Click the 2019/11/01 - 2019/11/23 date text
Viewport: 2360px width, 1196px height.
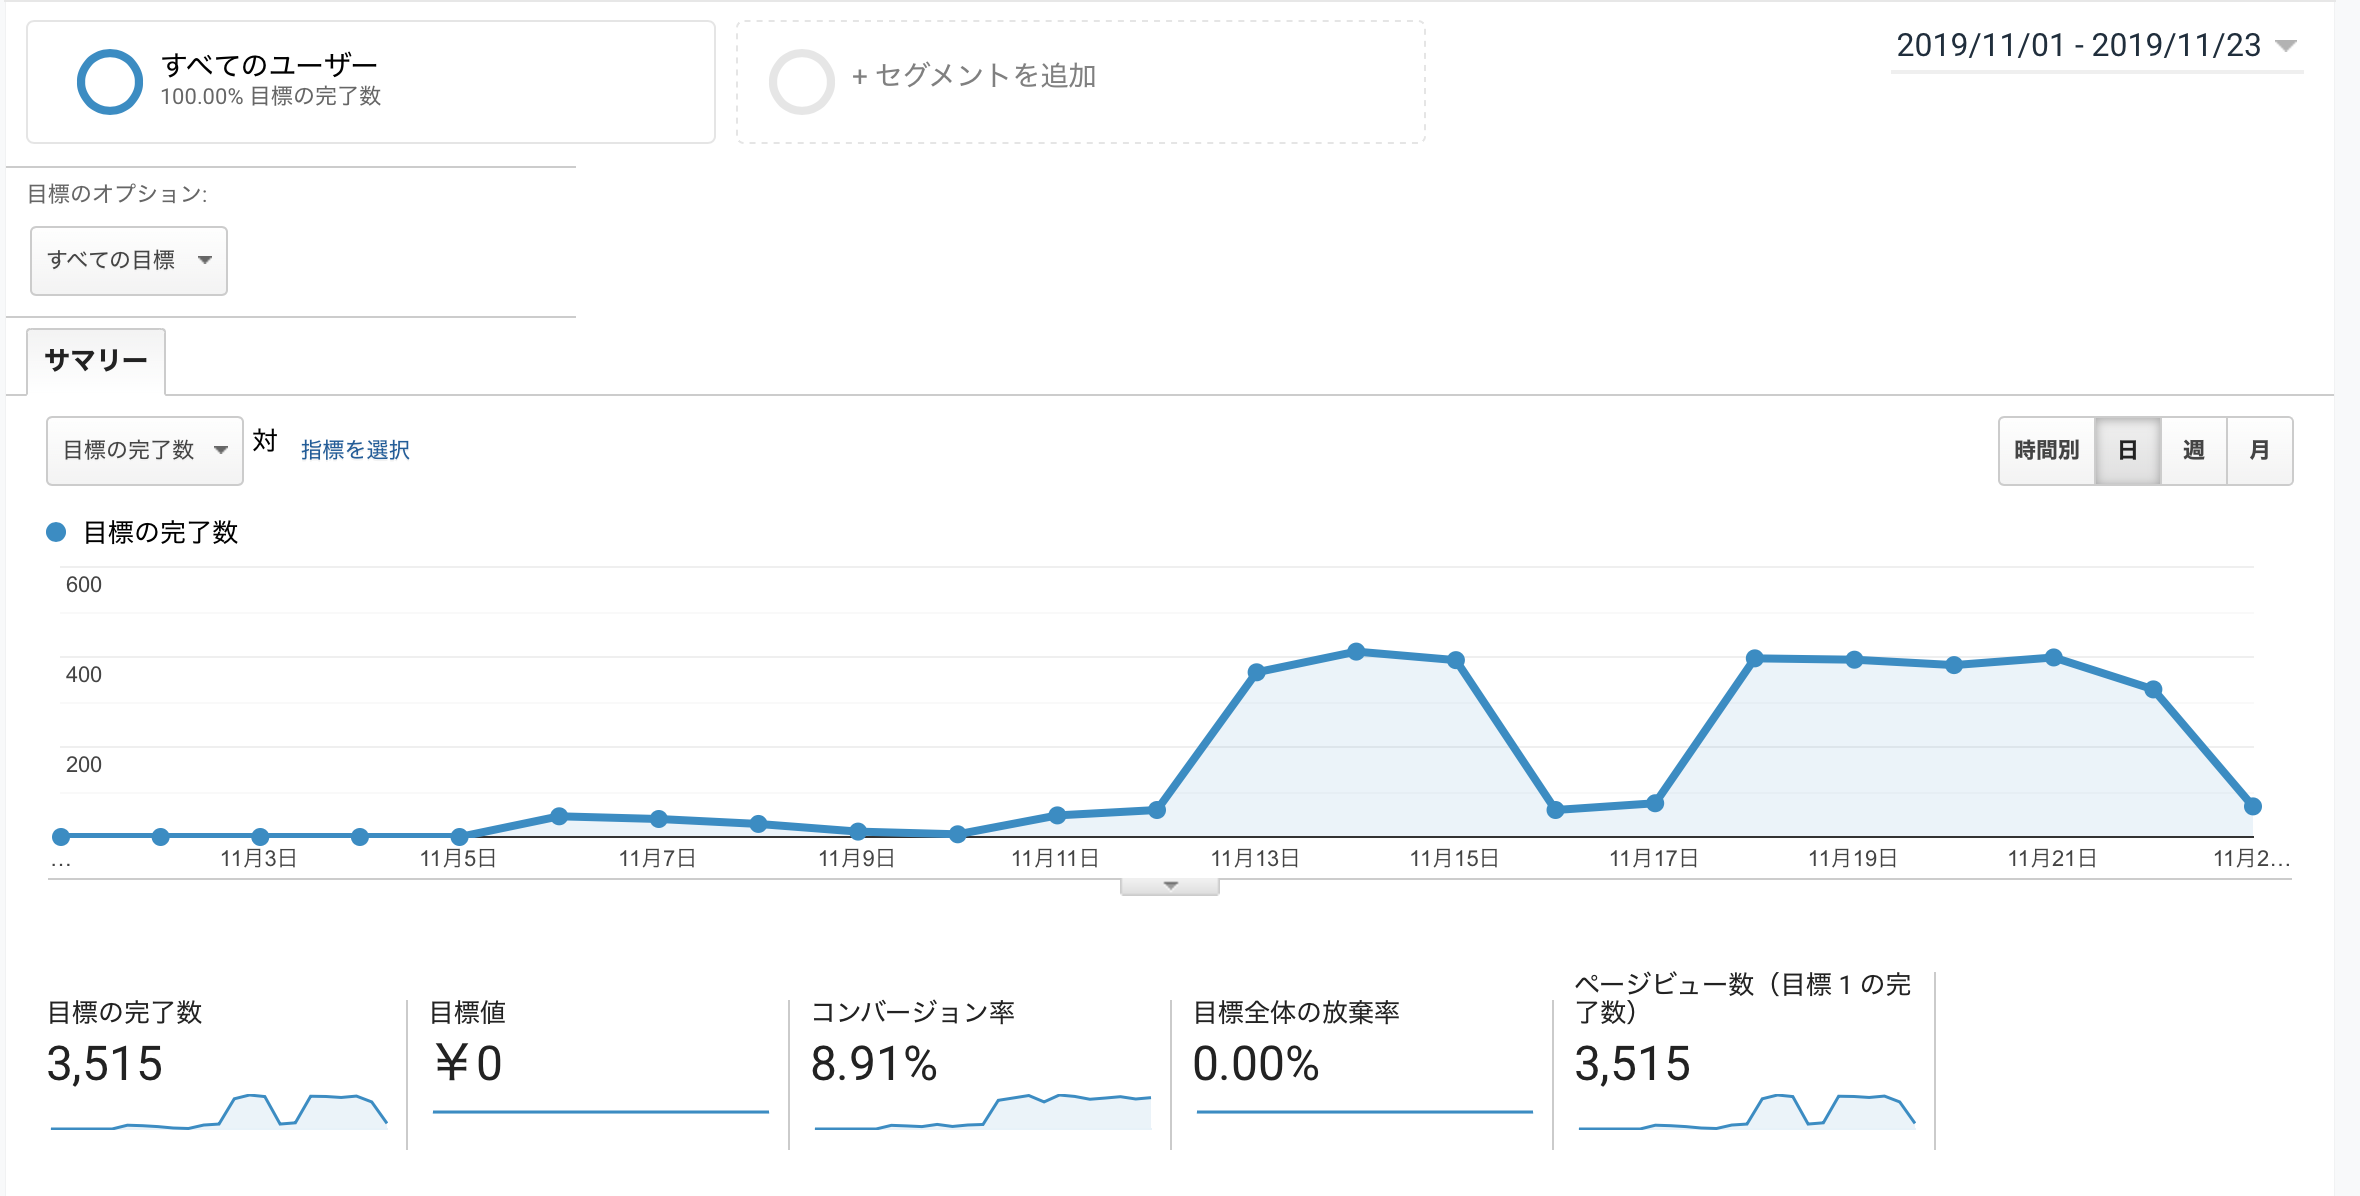click(x=2078, y=46)
